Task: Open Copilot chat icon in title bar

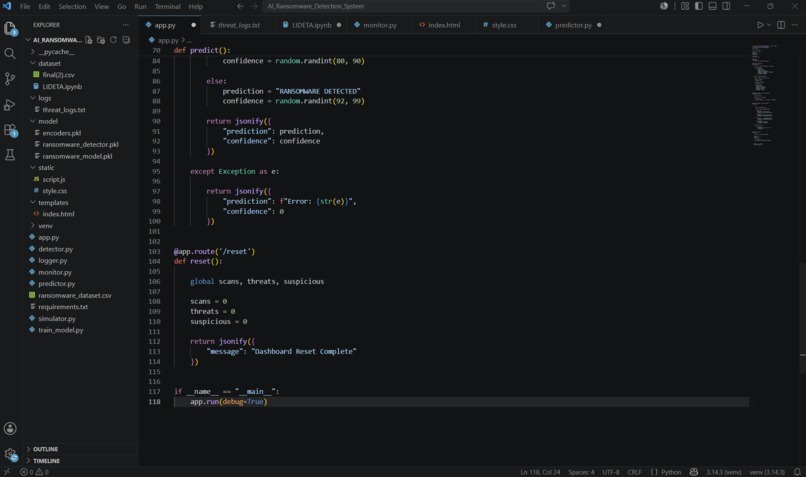Action: pyautogui.click(x=551, y=6)
